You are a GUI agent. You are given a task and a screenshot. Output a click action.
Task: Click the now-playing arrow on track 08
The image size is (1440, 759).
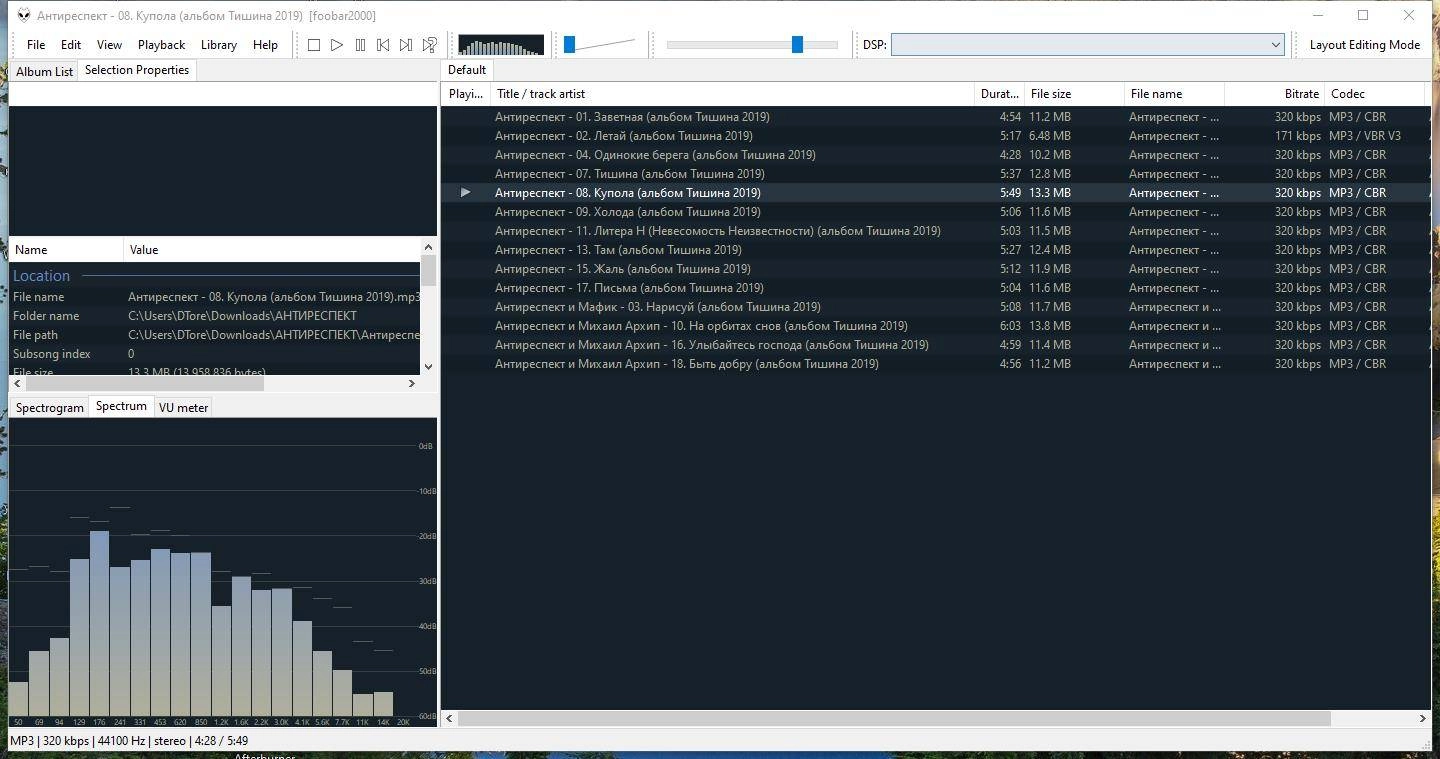click(x=465, y=192)
